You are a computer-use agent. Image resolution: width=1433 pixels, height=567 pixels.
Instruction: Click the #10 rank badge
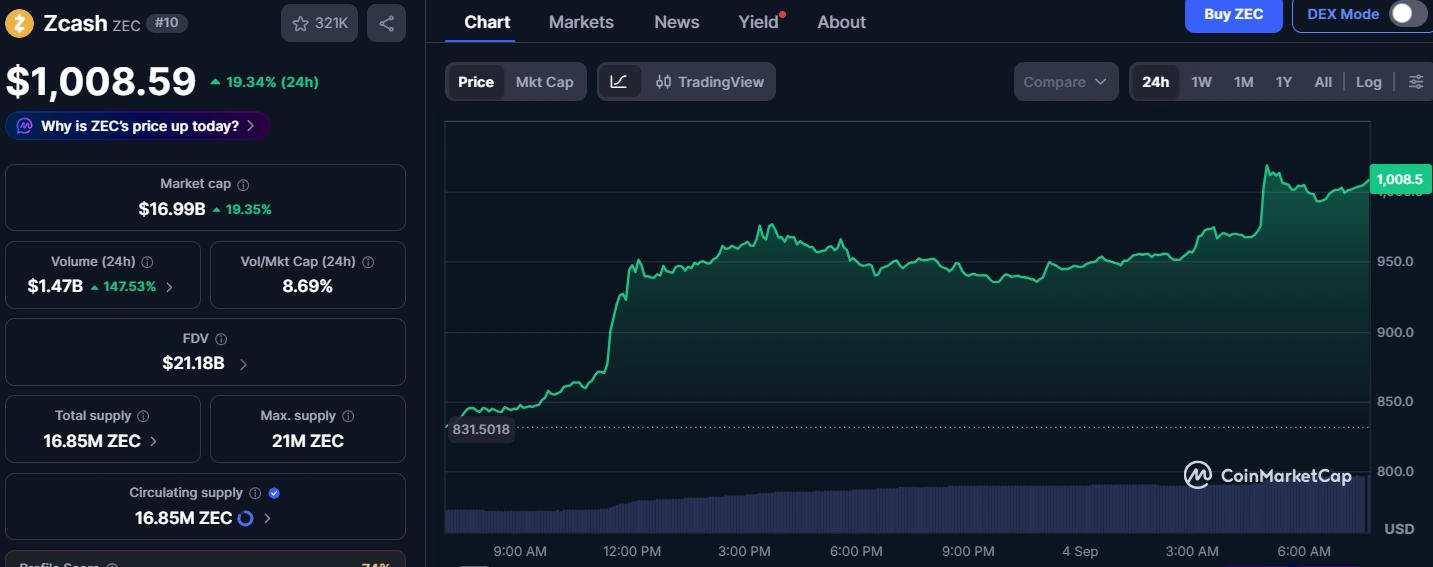pyautogui.click(x=165, y=23)
